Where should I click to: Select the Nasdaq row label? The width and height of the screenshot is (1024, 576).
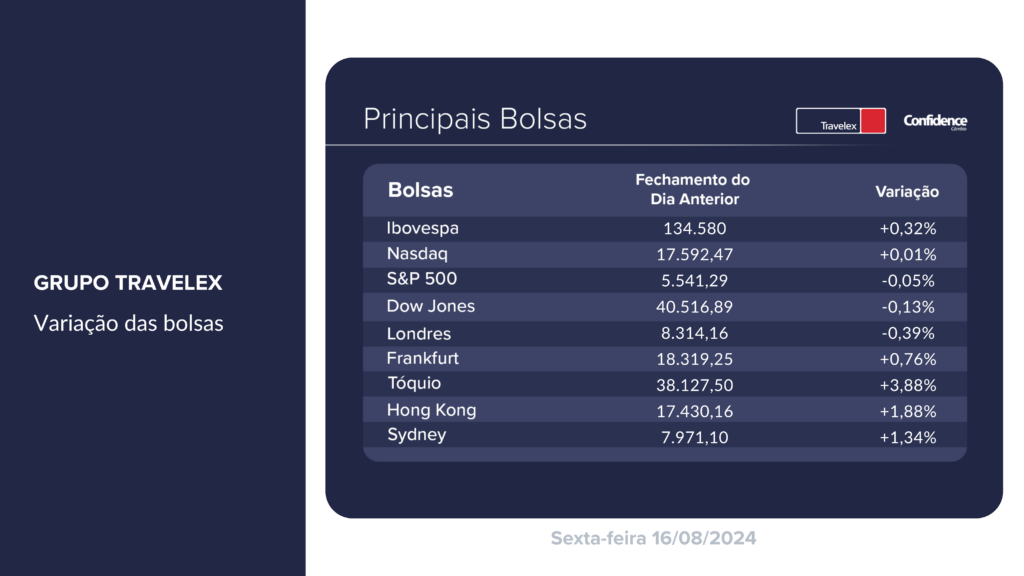point(417,254)
